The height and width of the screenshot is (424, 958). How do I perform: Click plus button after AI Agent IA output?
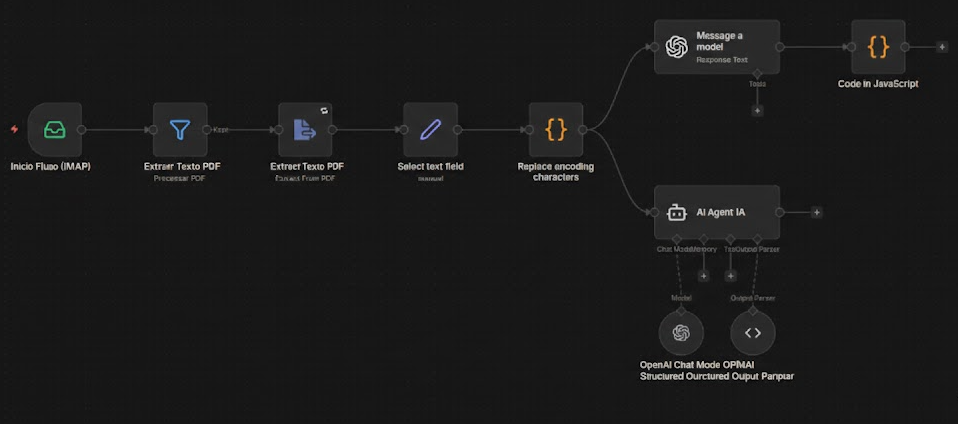pos(817,212)
